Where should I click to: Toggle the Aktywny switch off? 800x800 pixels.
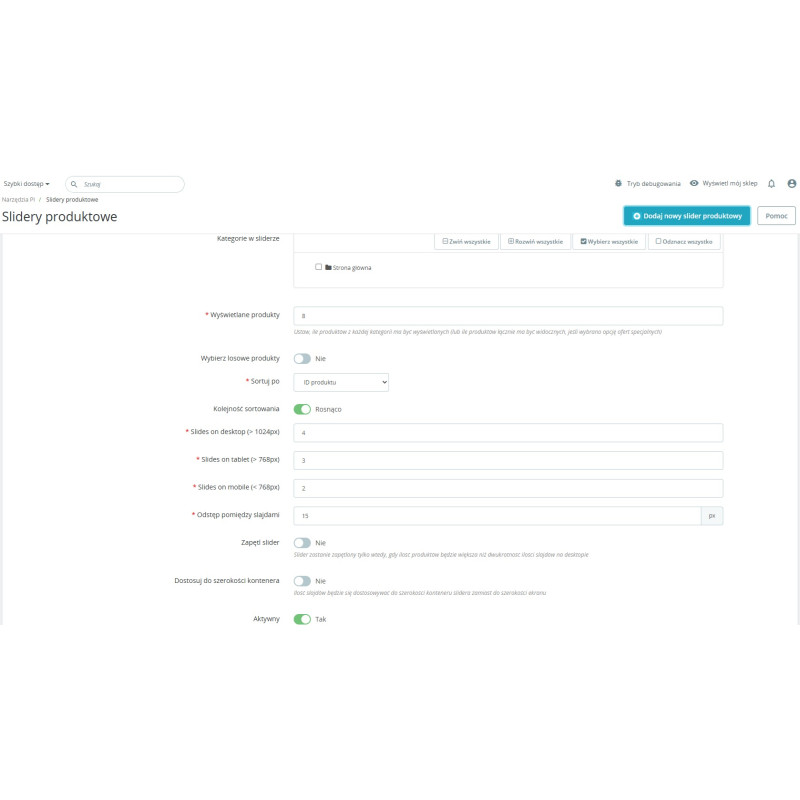point(301,619)
